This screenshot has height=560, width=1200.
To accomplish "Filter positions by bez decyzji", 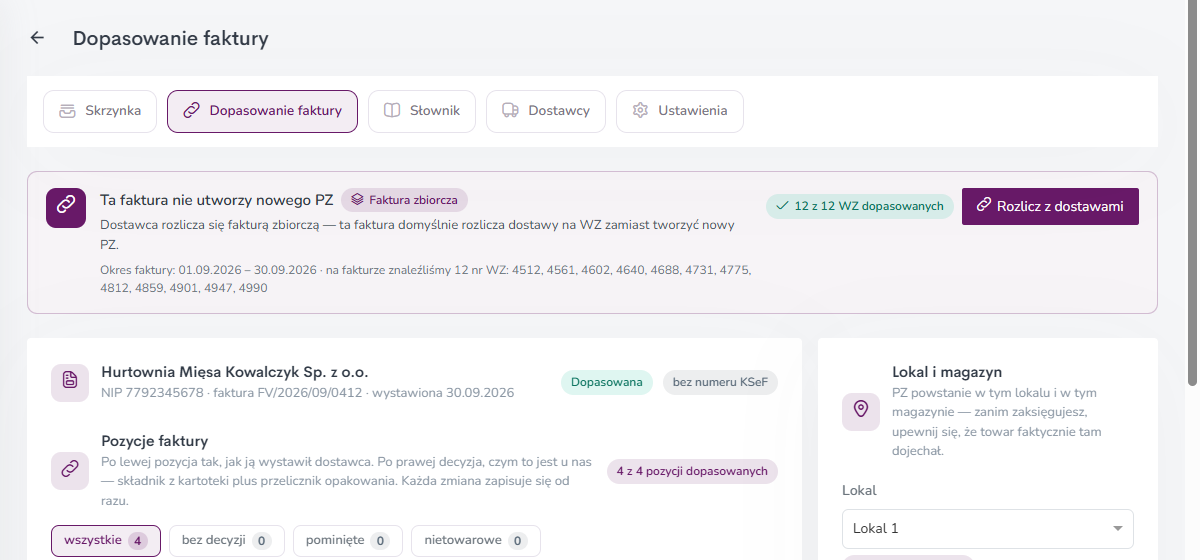I will click(x=227, y=541).
